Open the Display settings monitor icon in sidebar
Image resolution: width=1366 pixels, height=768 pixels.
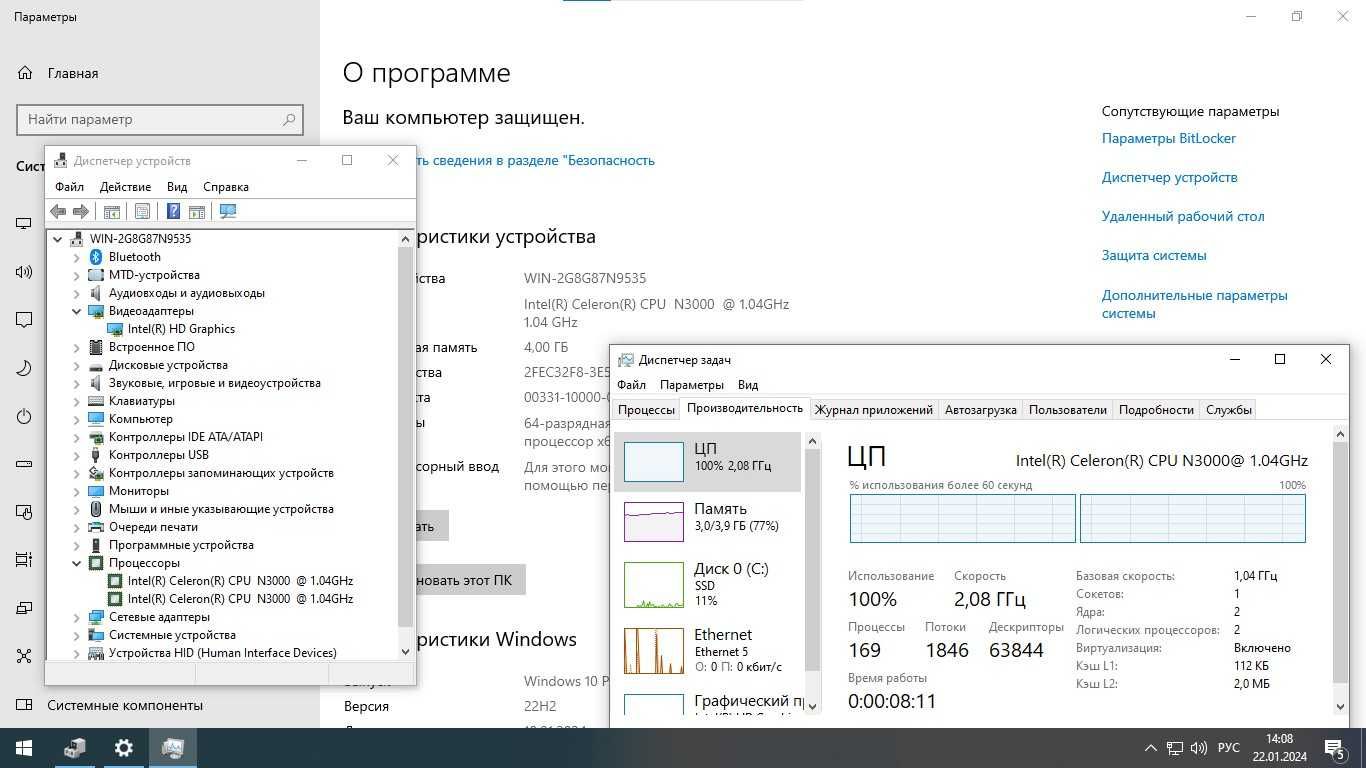coord(24,223)
